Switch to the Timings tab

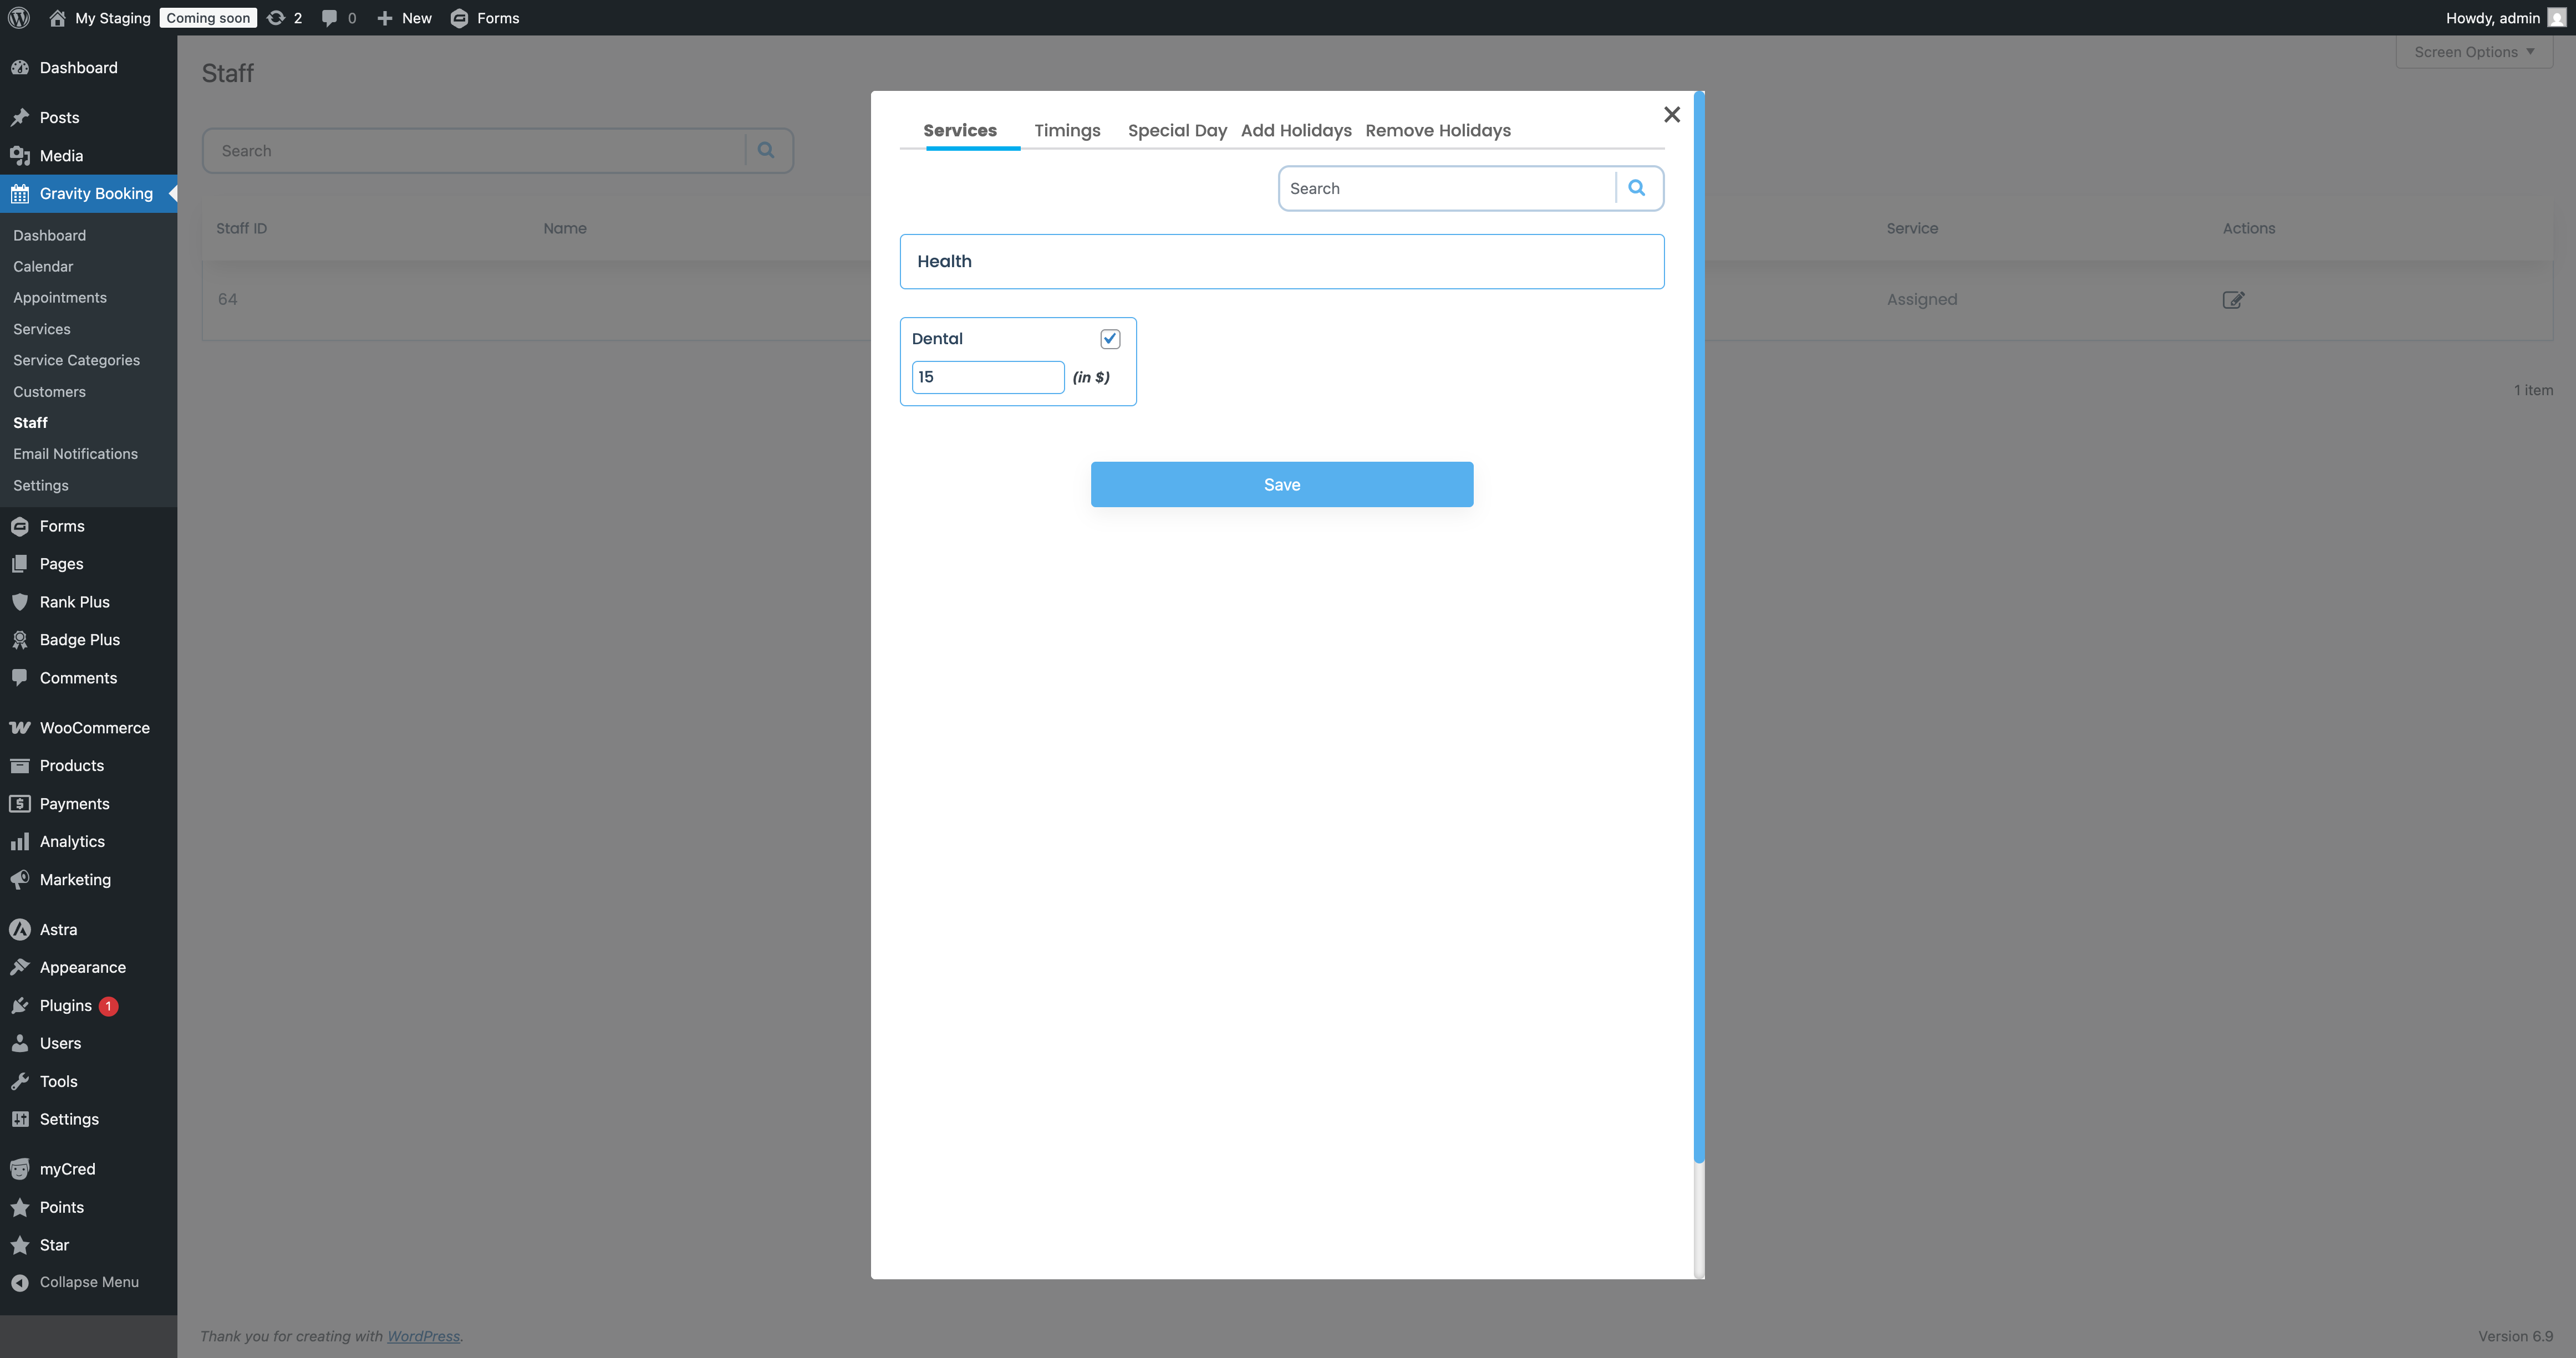click(1066, 130)
